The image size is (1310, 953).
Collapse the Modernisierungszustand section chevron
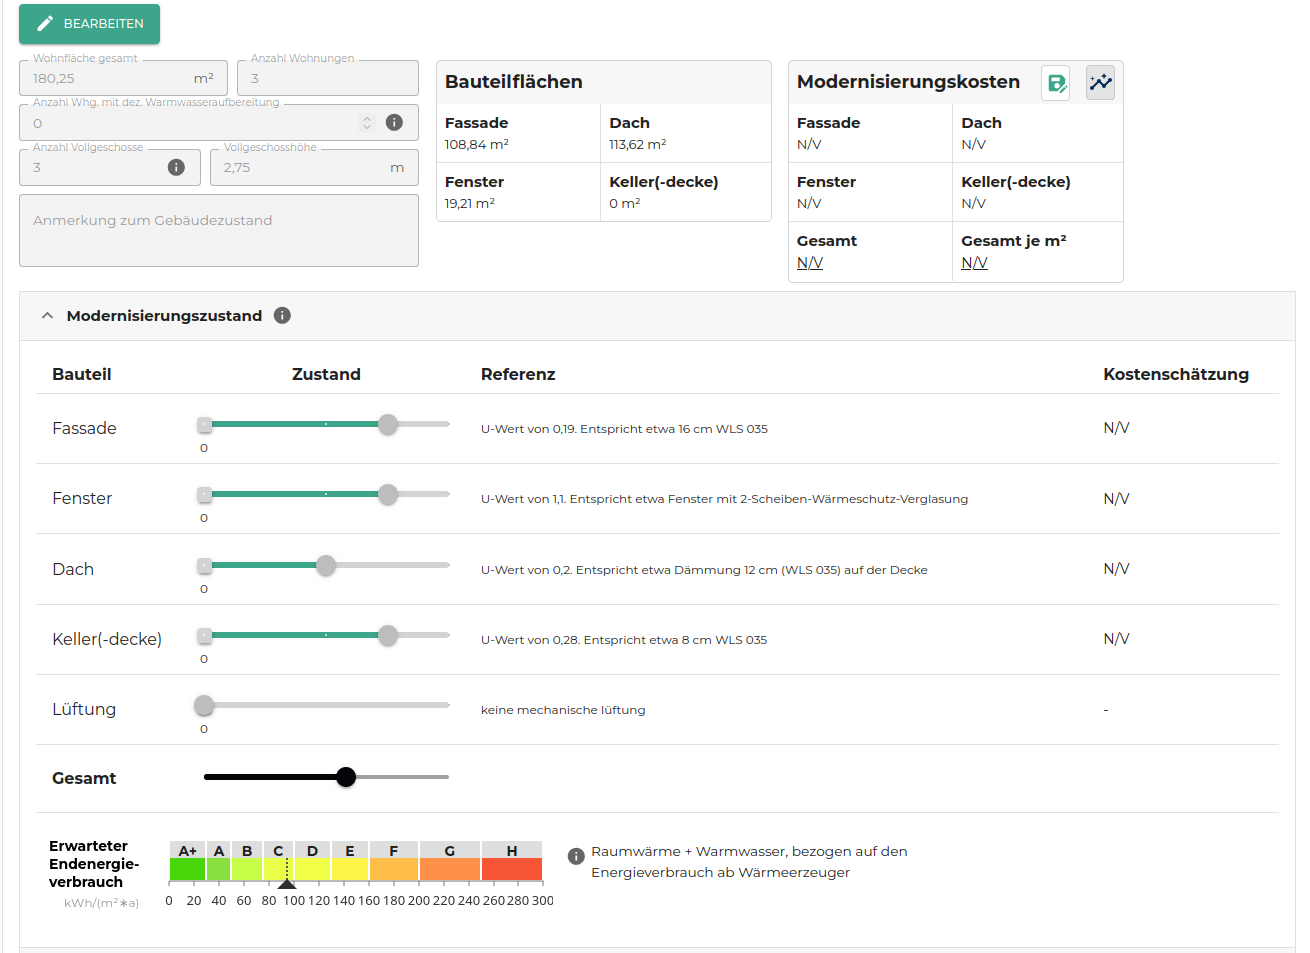47,316
